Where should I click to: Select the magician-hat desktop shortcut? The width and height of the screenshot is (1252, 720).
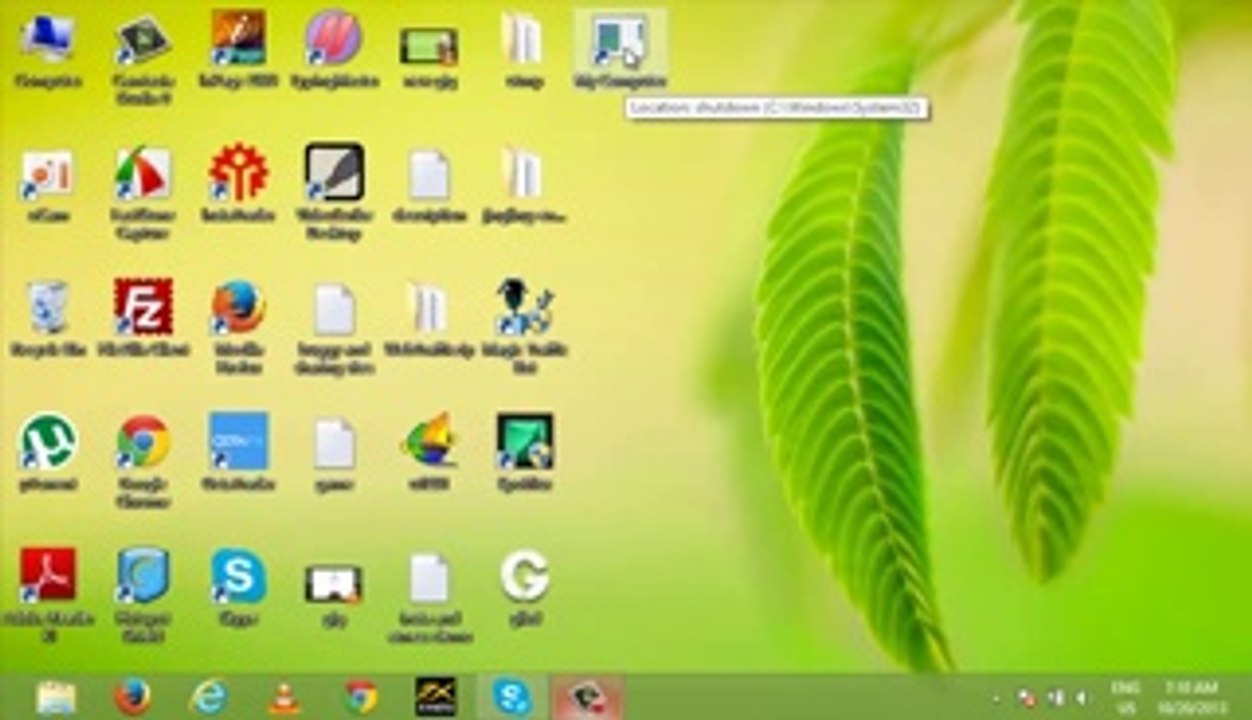[x=524, y=307]
